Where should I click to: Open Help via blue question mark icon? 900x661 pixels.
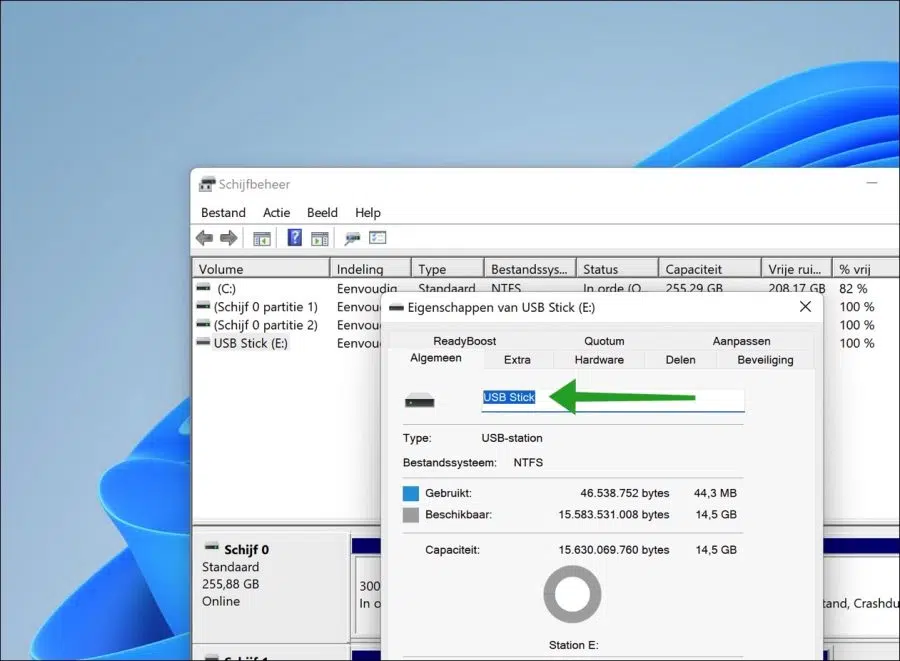[294, 238]
